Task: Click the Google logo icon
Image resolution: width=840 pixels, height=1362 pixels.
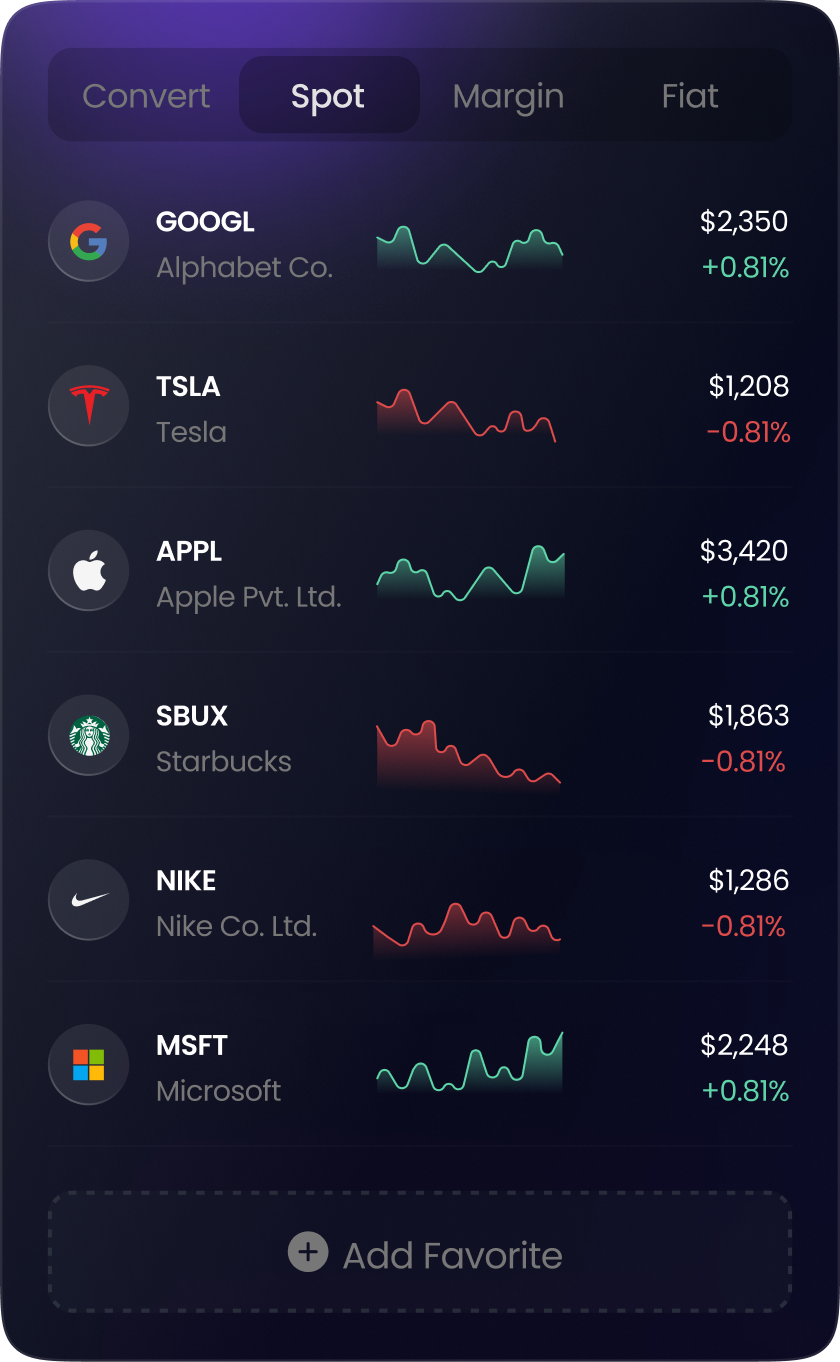Action: (88, 241)
